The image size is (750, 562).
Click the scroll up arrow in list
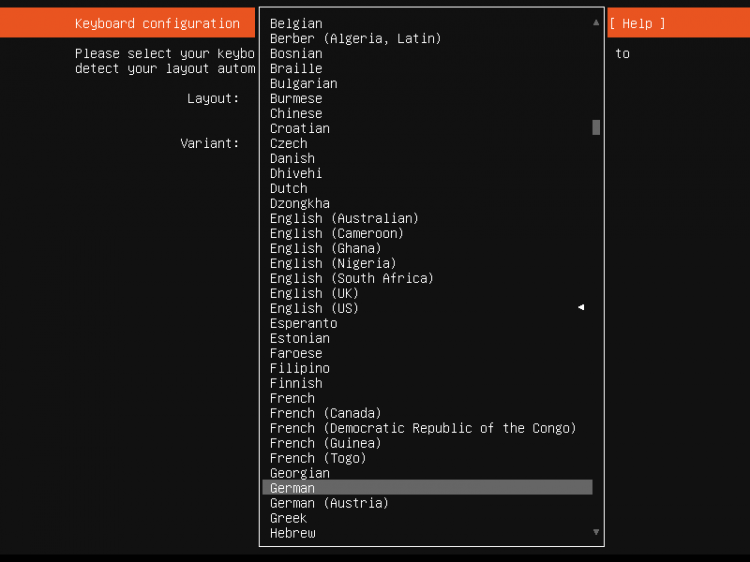pyautogui.click(x=596, y=22)
